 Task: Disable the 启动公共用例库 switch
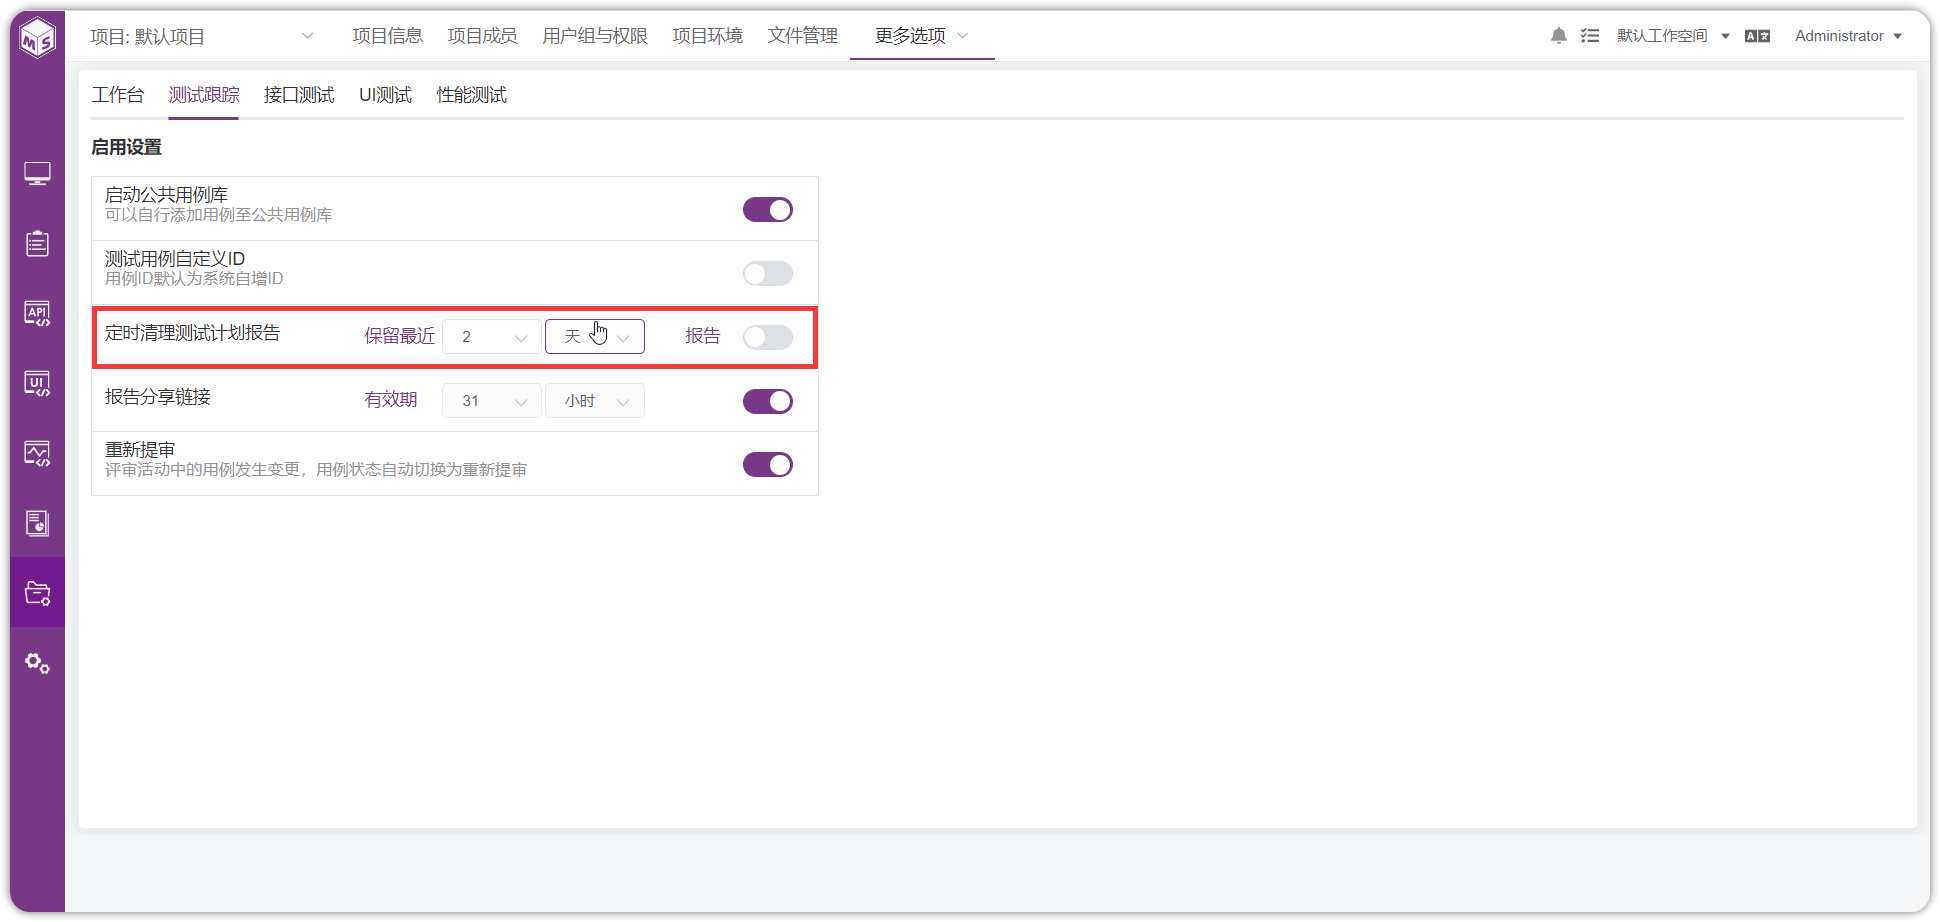point(768,209)
